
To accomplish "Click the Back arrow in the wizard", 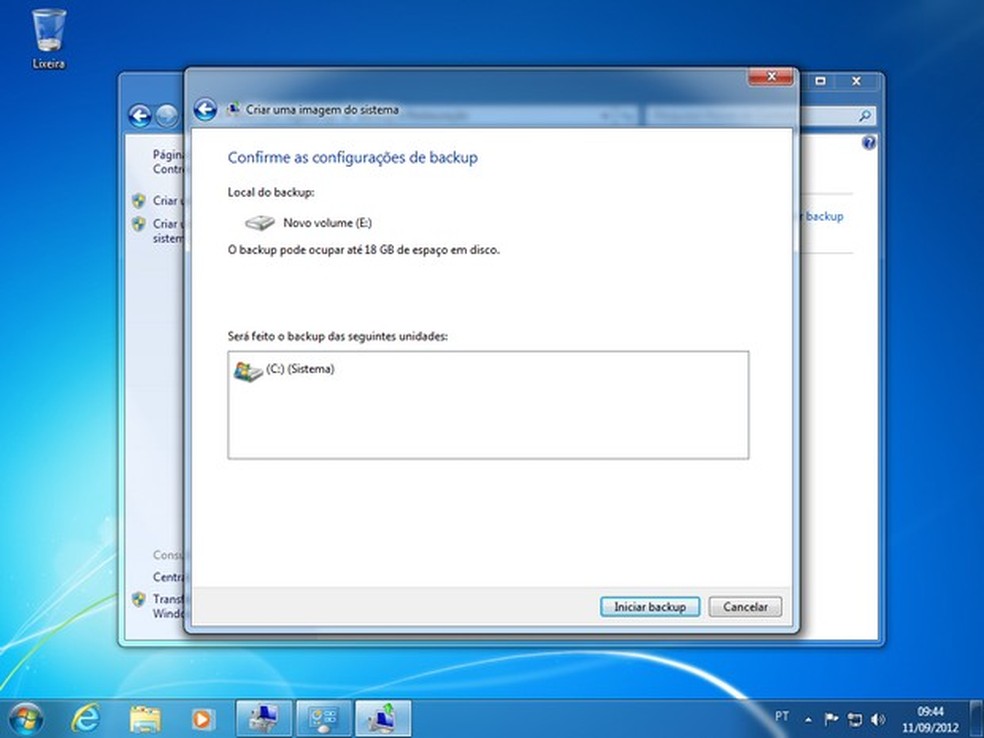I will click(204, 110).
